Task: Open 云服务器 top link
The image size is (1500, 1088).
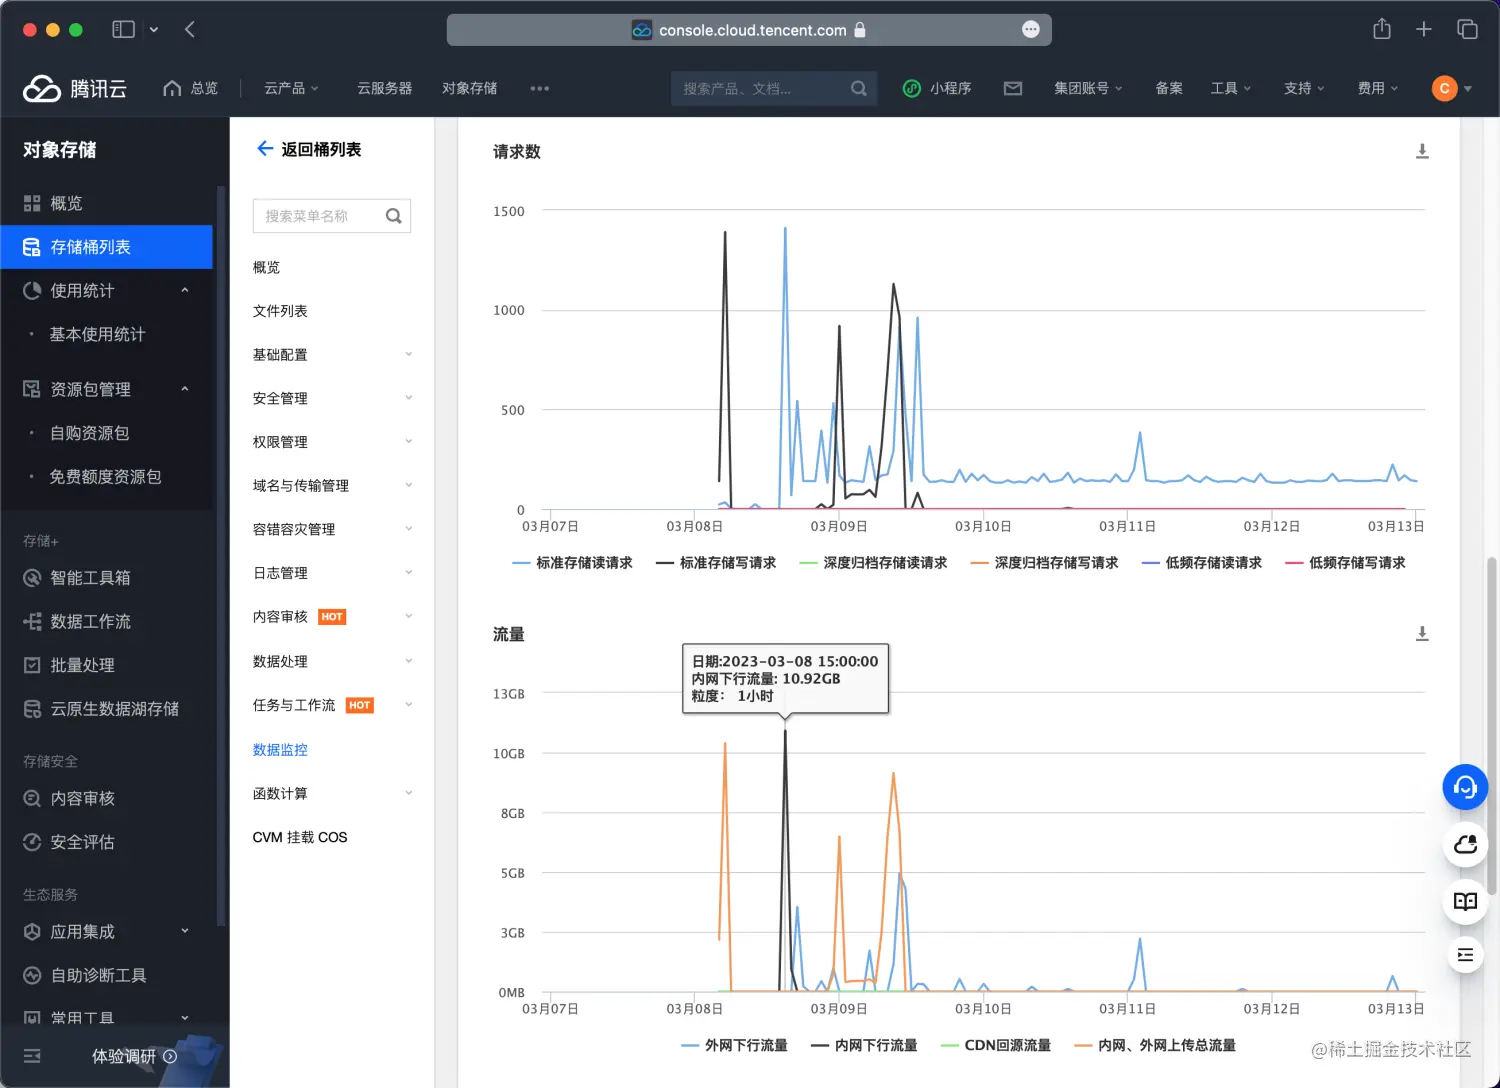Action: pyautogui.click(x=385, y=88)
